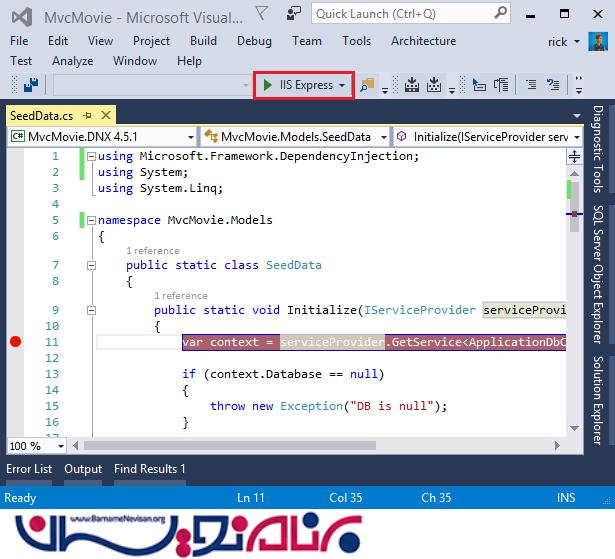The image size is (615, 559).
Task: Click the feedback icon in title bar
Action: tap(293, 14)
